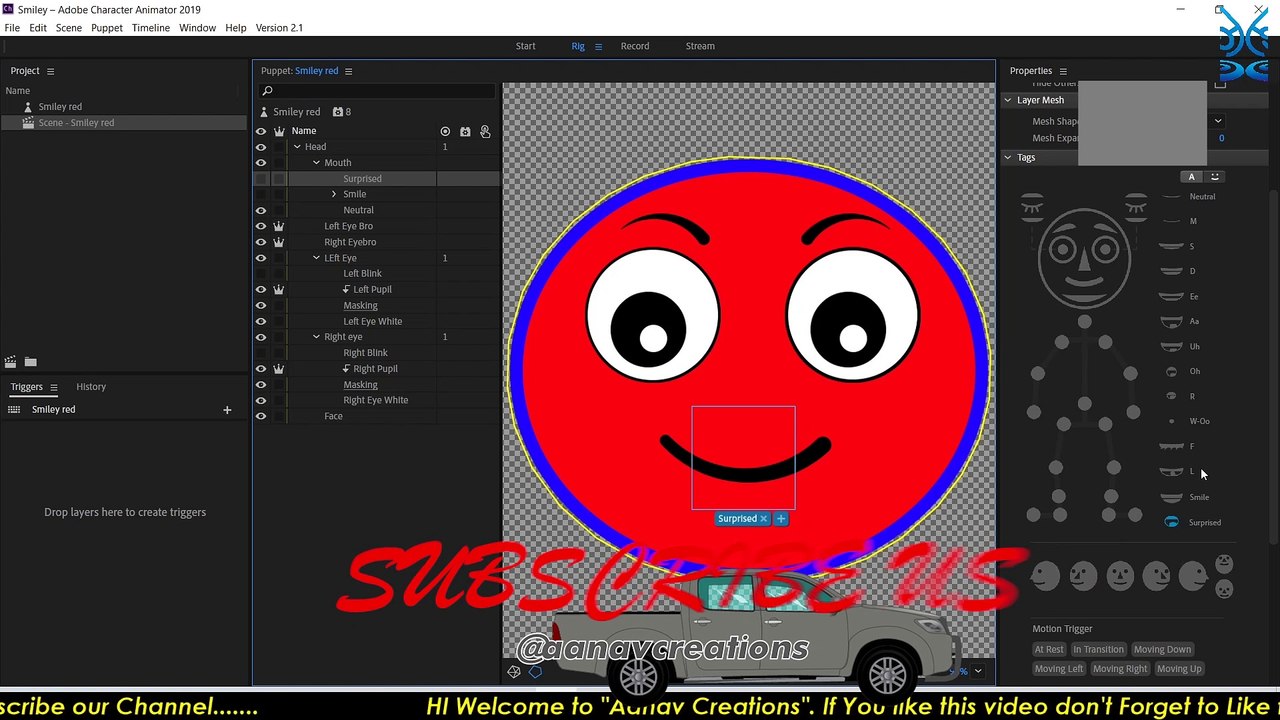Choose the Aa viseme tag
The image size is (1280, 720).
(1180, 322)
